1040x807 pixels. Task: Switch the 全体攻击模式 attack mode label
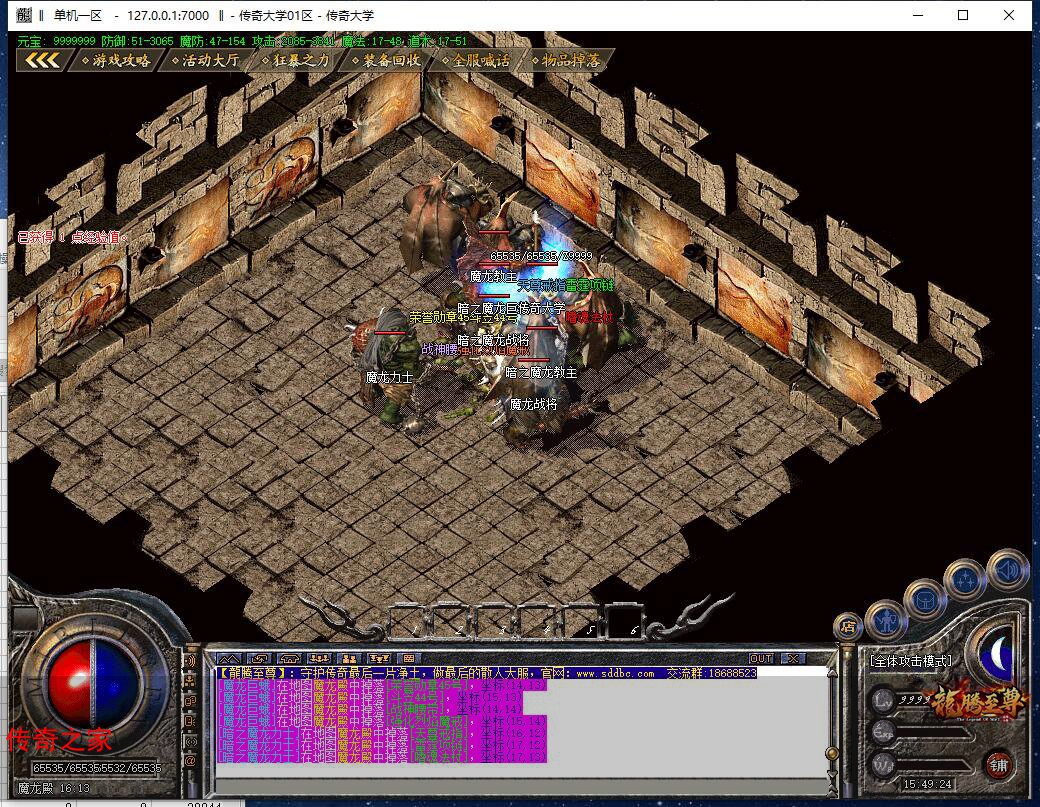pyautogui.click(x=911, y=661)
